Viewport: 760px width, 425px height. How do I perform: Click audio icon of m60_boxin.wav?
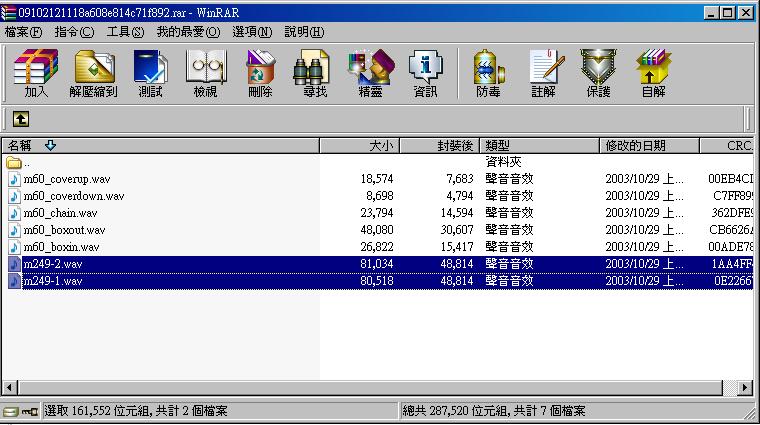click(x=14, y=247)
